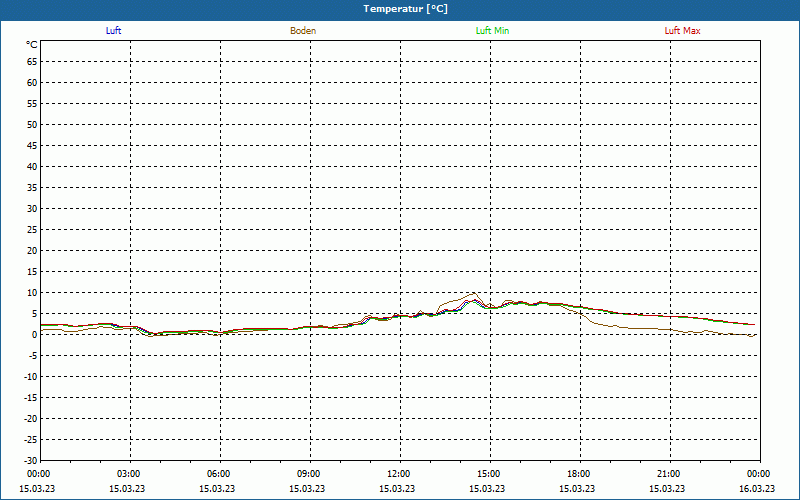Click the brown Boden legend label
This screenshot has height=500, width=800.
303,31
